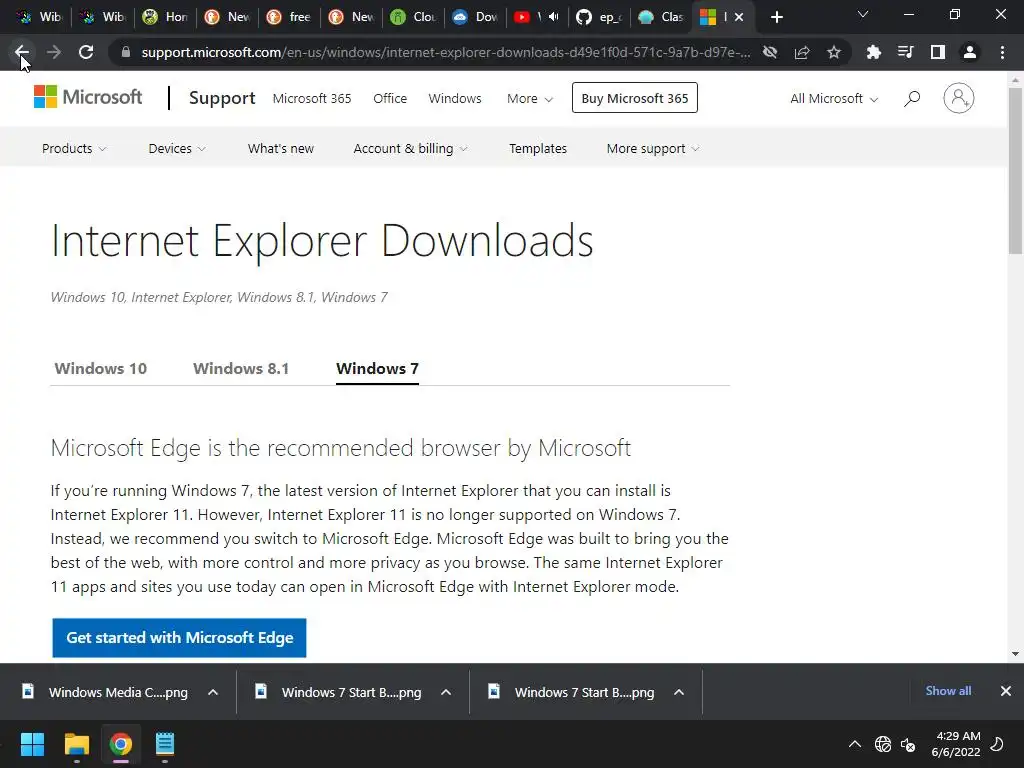This screenshot has width=1024, height=768.
Task: Click the padlock site info icon
Action: click(x=126, y=52)
